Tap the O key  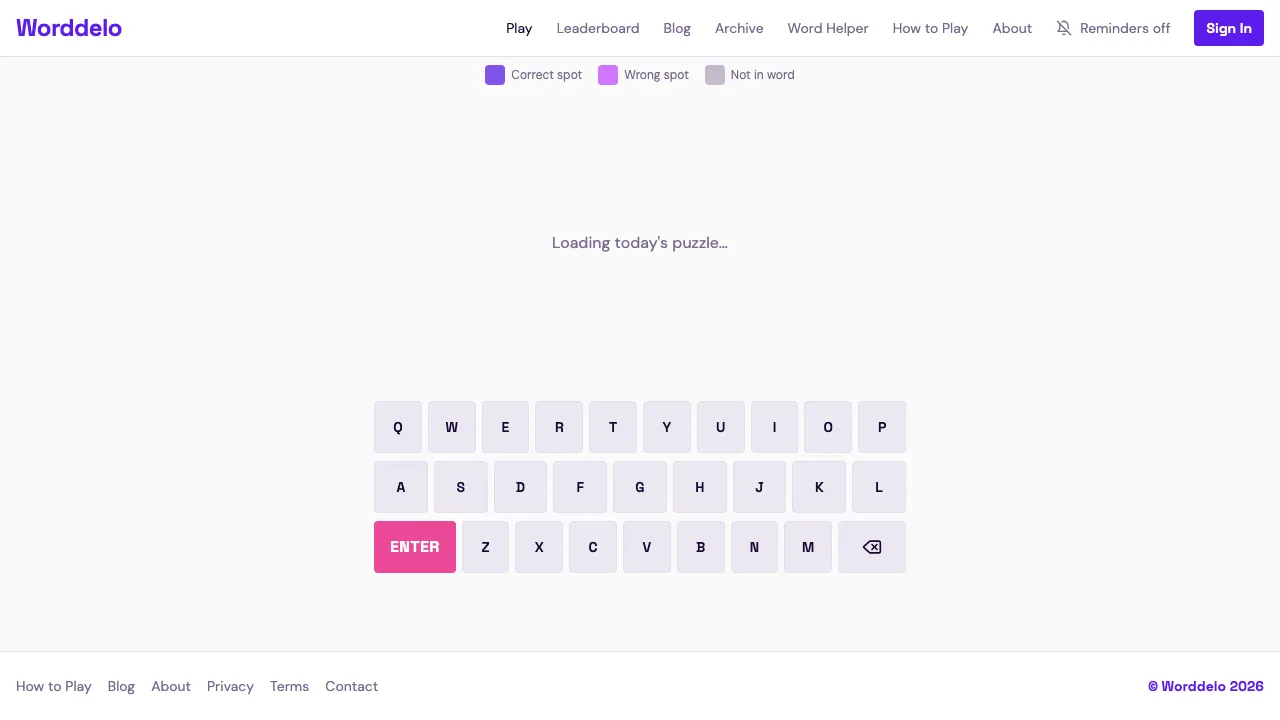tap(828, 427)
